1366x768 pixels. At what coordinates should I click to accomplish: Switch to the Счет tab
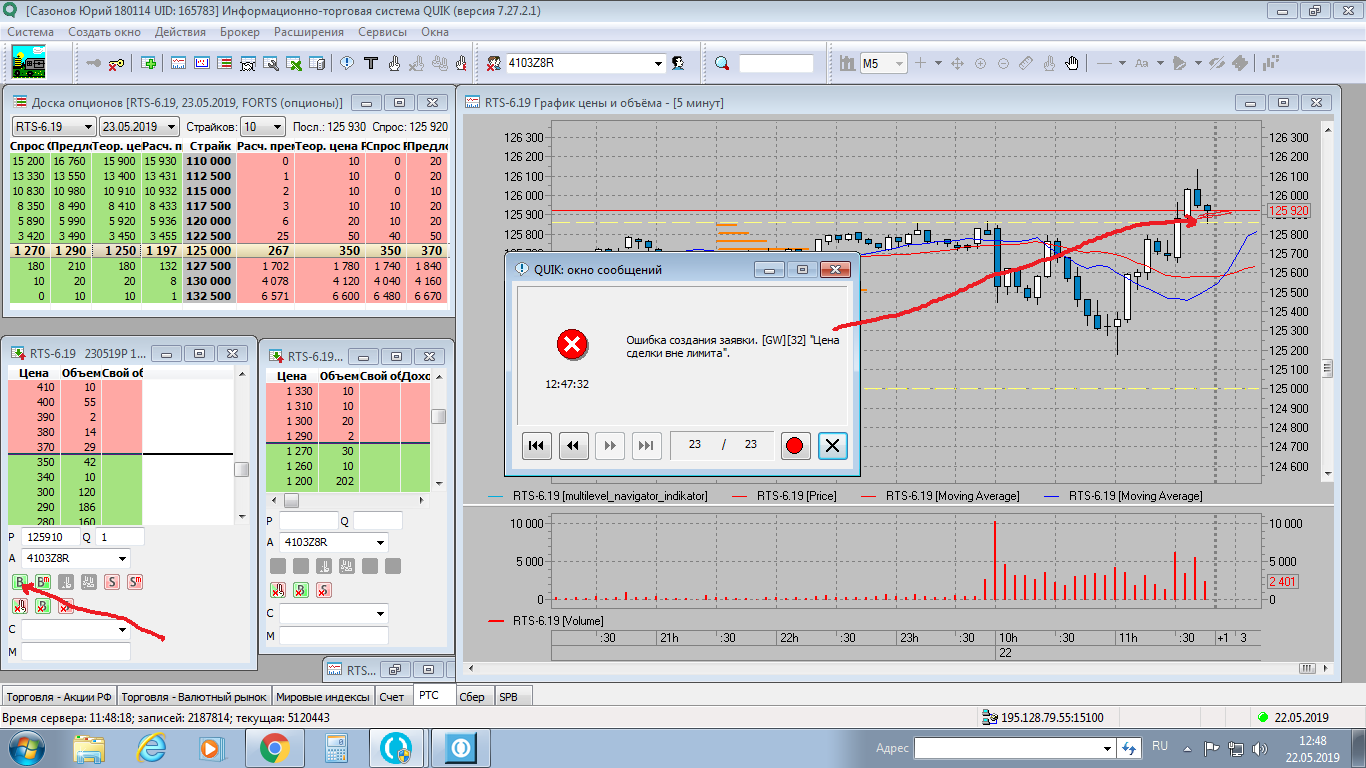coord(392,697)
